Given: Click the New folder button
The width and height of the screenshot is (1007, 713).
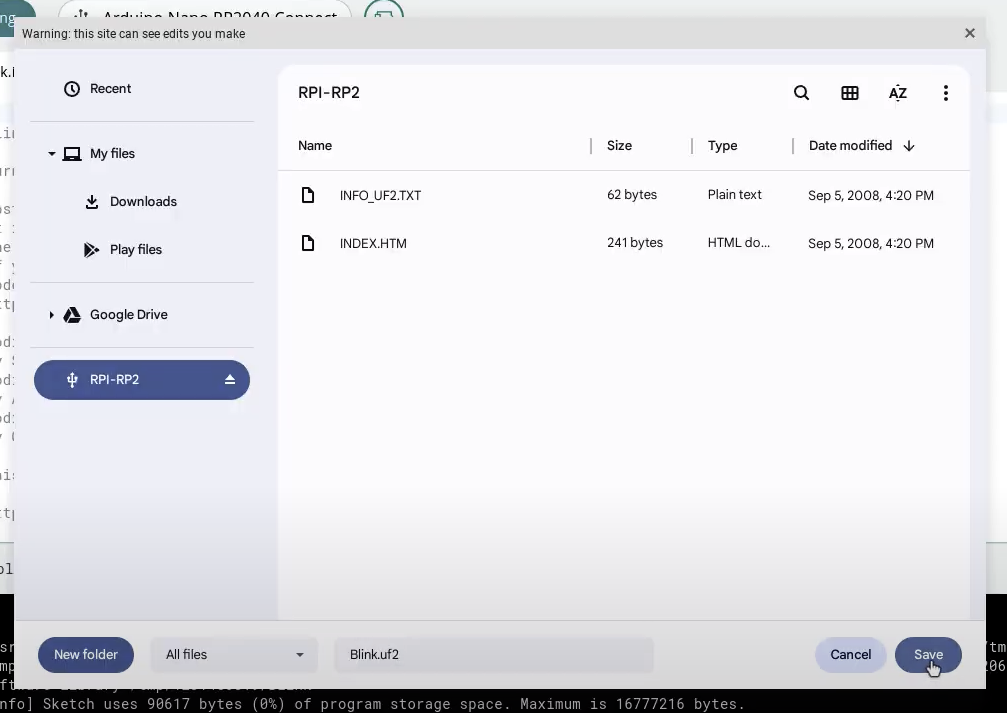Looking at the screenshot, I should pos(86,655).
